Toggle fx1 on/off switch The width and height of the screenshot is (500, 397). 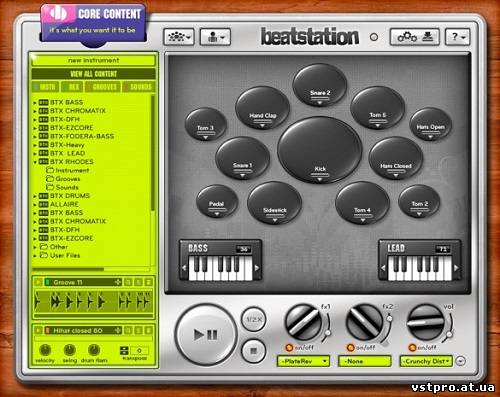point(289,348)
